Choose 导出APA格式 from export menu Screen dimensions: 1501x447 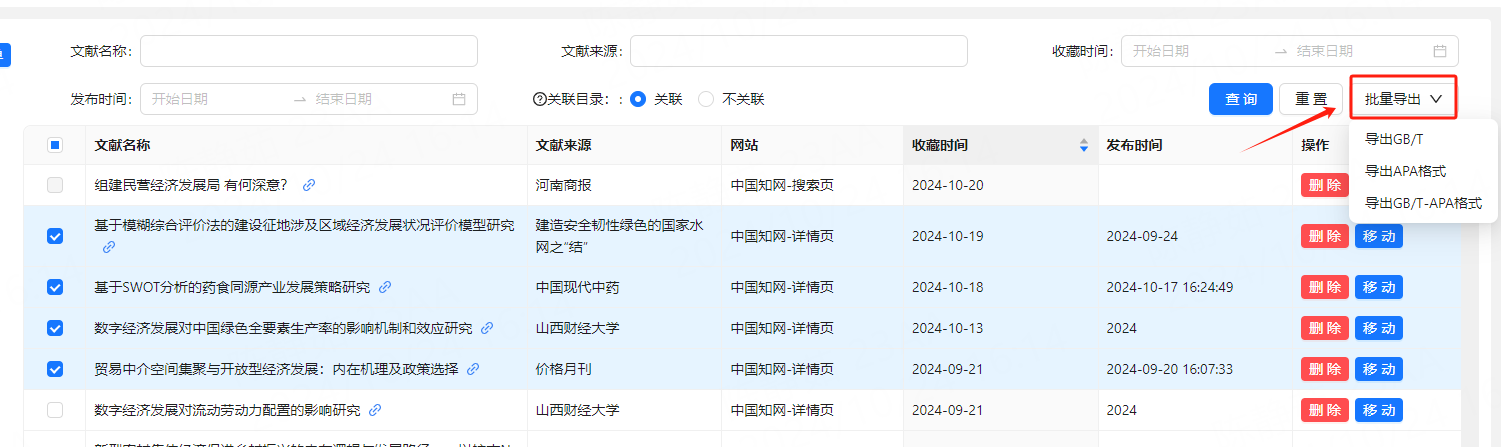click(1405, 171)
